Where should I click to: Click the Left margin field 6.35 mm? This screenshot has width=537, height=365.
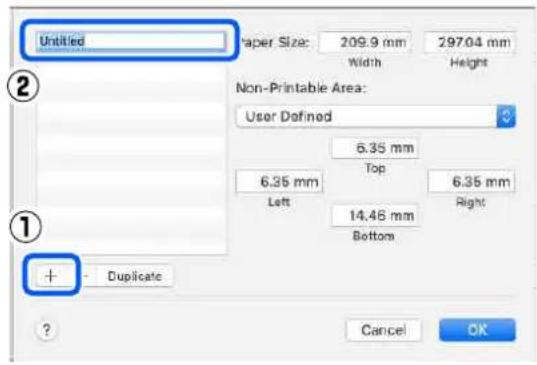(279, 181)
